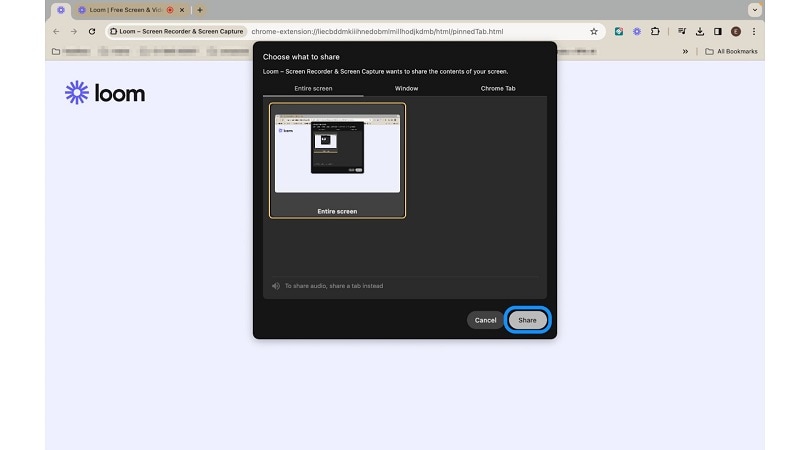Open the Downloads icon
Image resolution: width=800 pixels, height=450 pixels.
(x=699, y=31)
